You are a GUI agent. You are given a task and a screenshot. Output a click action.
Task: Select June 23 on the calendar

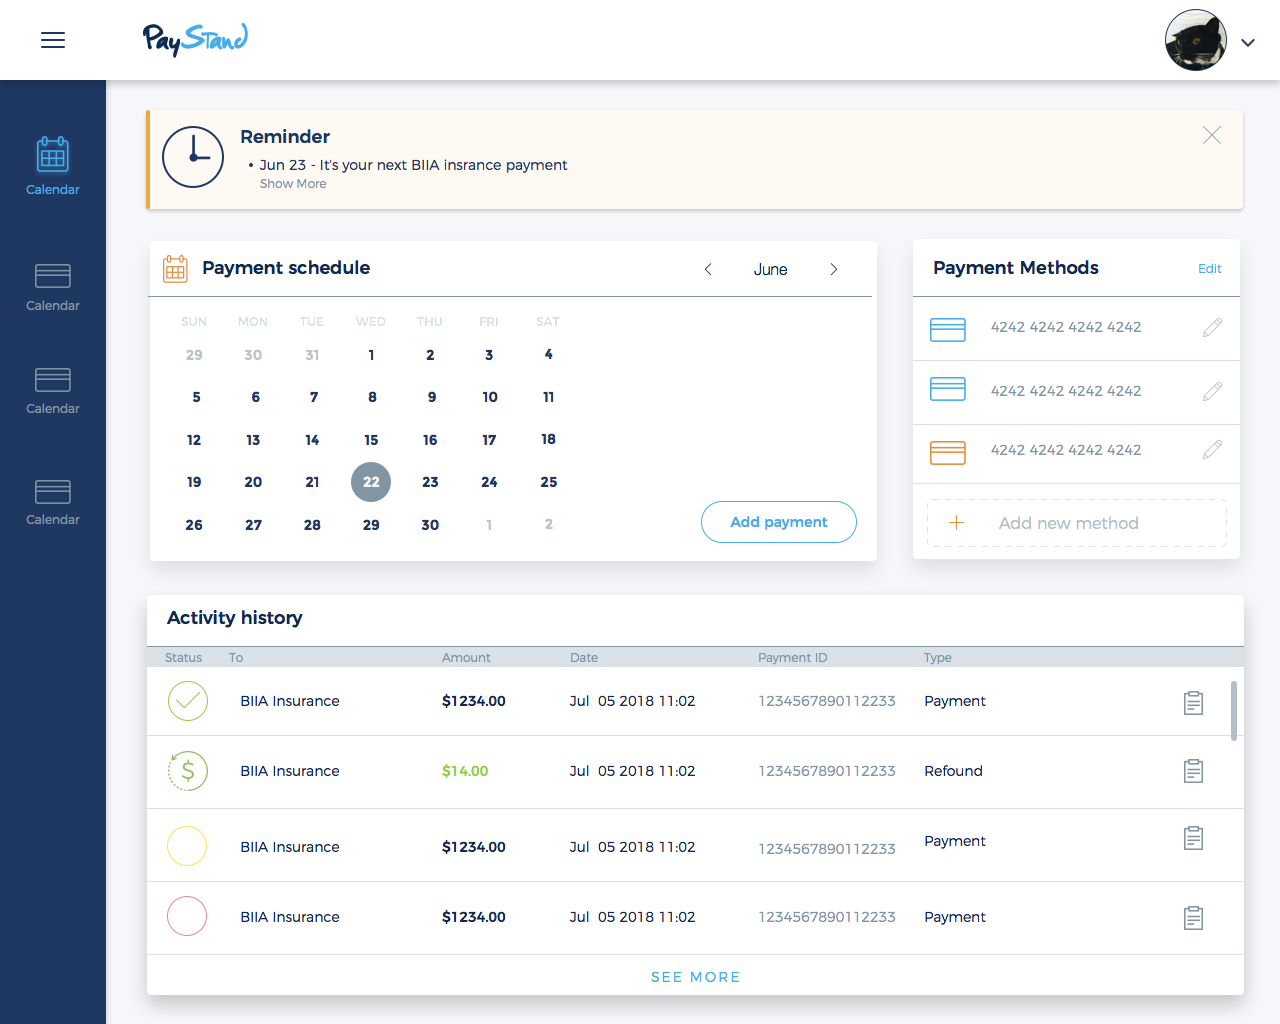[430, 482]
